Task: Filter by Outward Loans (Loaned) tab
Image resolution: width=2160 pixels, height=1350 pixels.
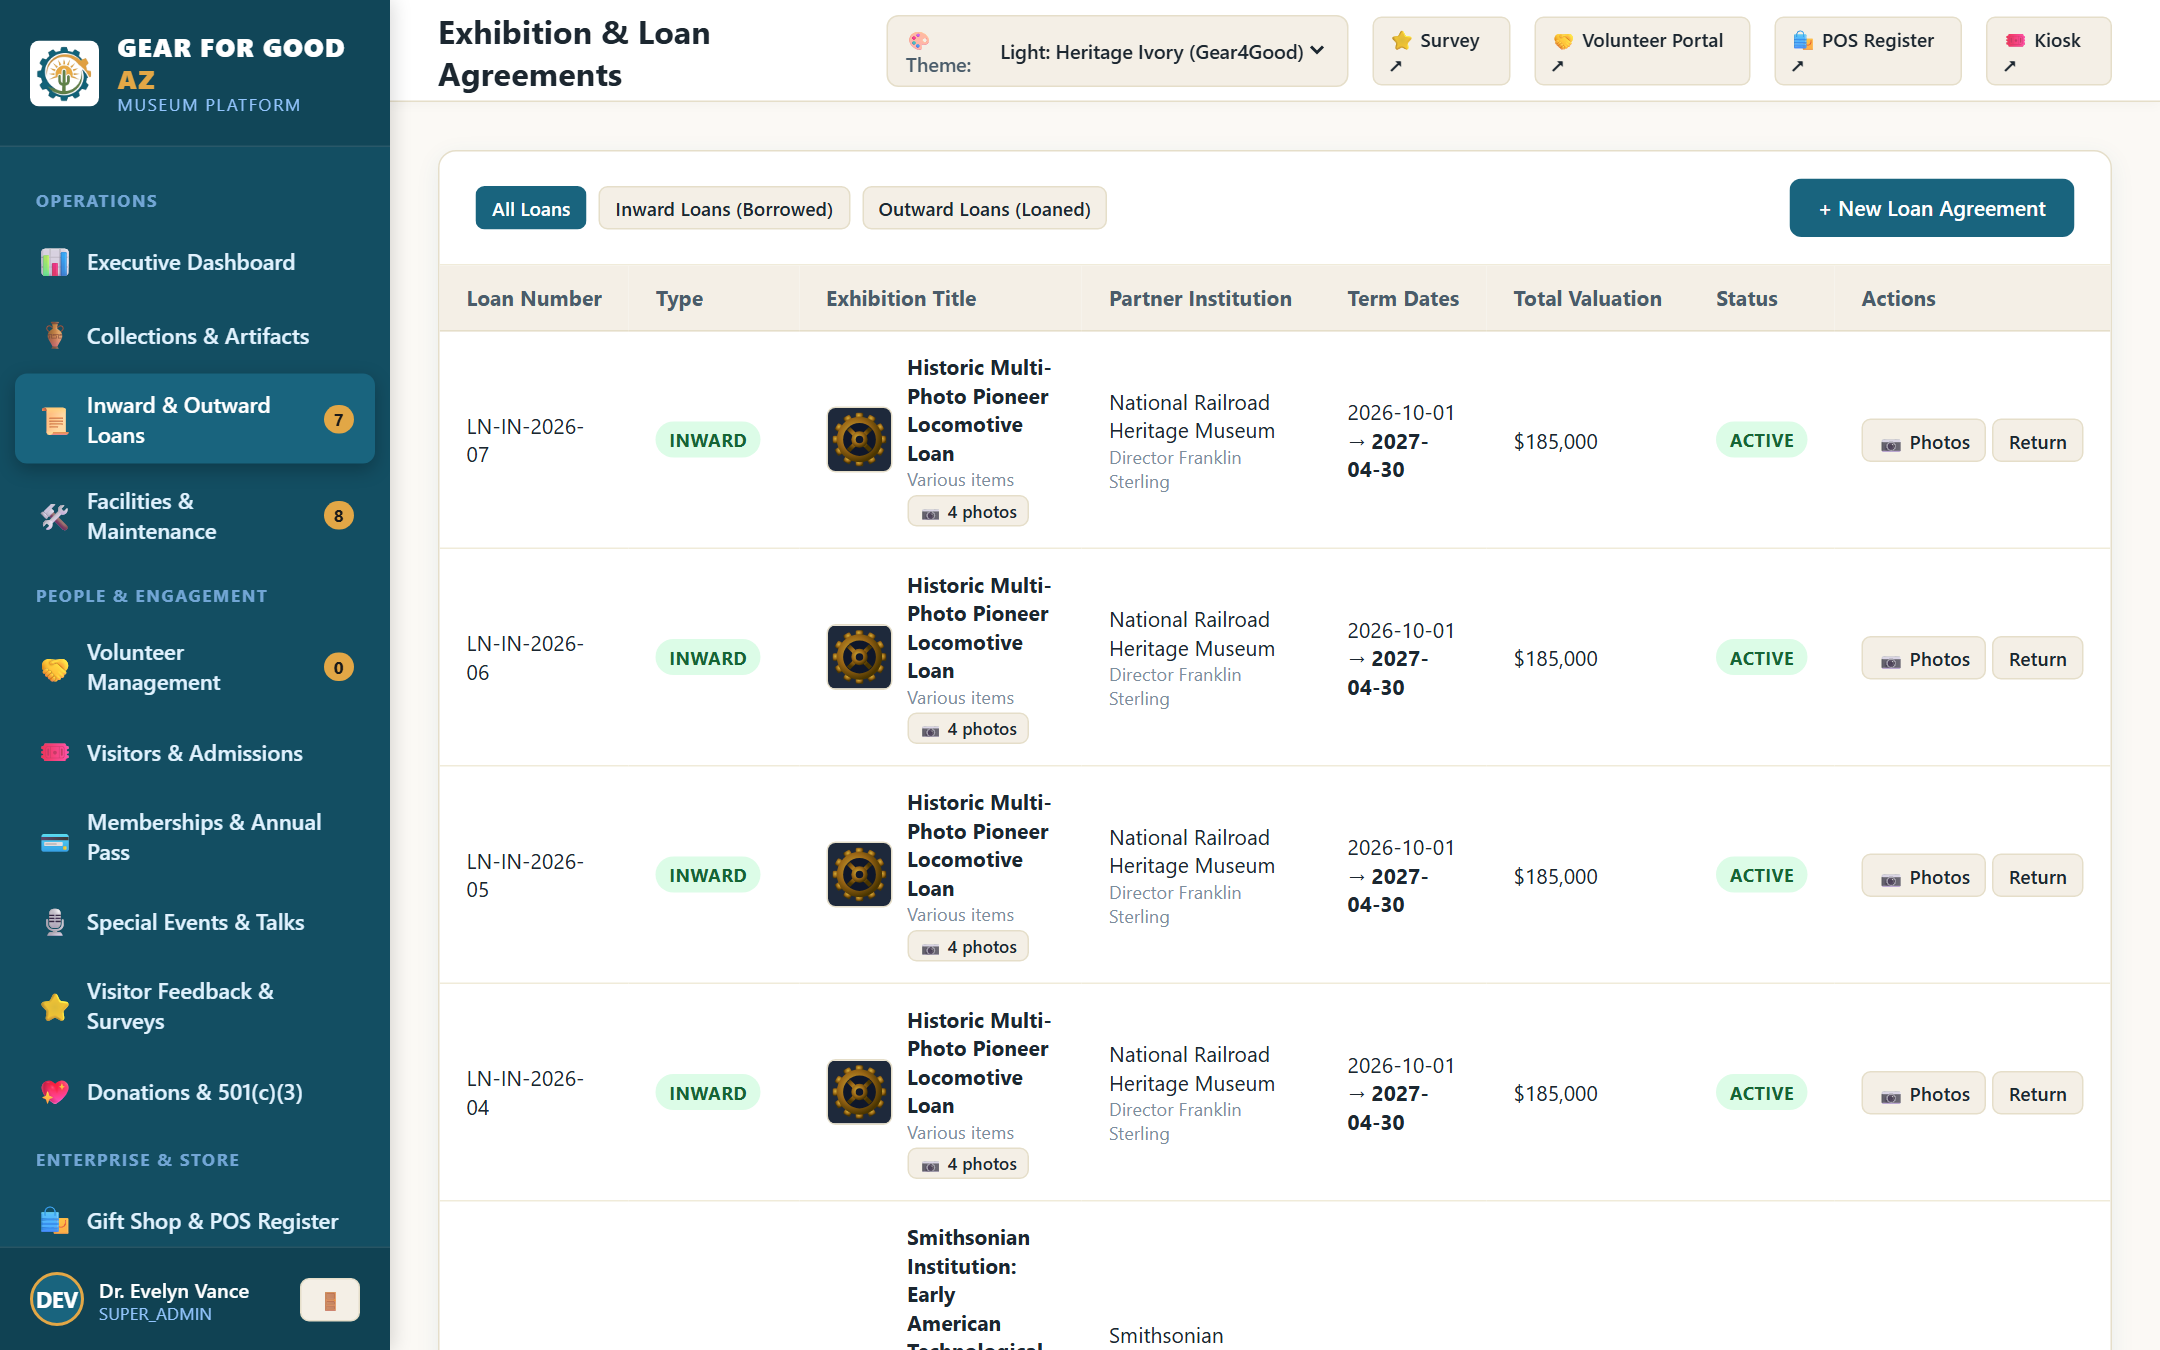Action: [984, 208]
